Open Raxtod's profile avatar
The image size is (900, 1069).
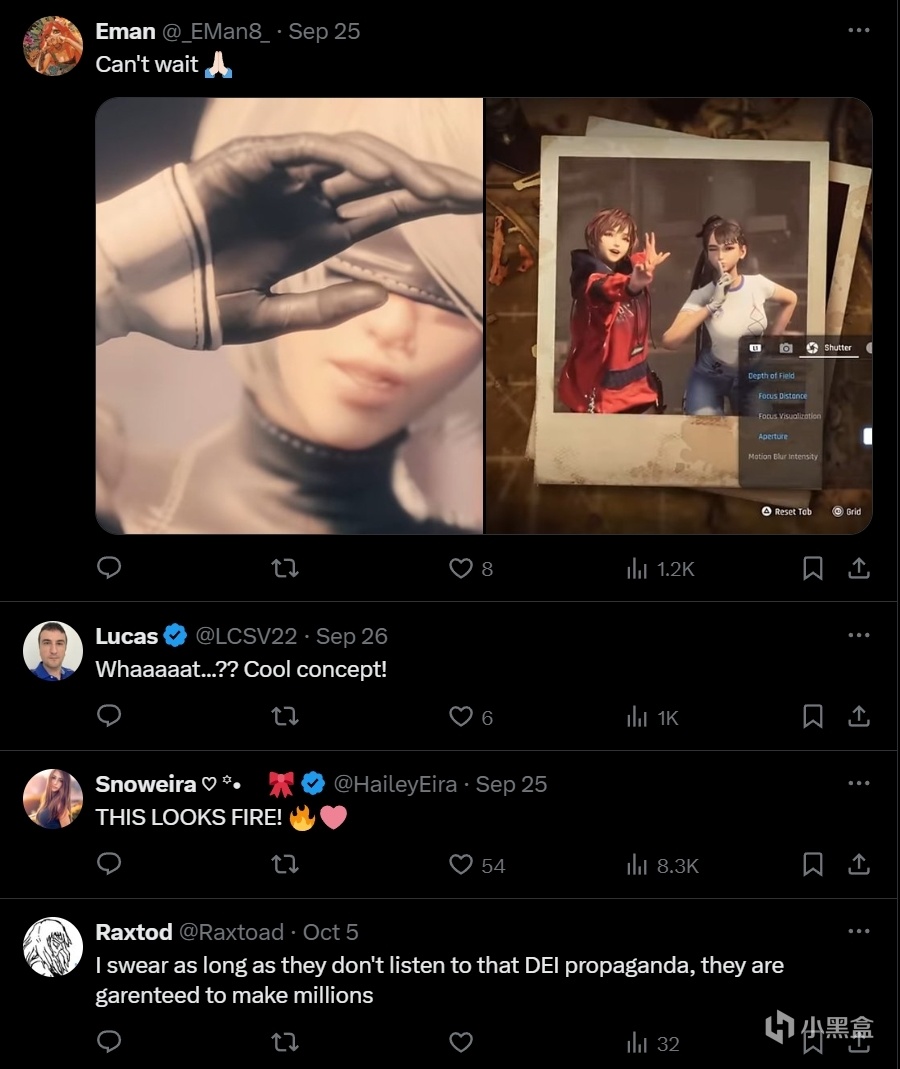(x=52, y=946)
